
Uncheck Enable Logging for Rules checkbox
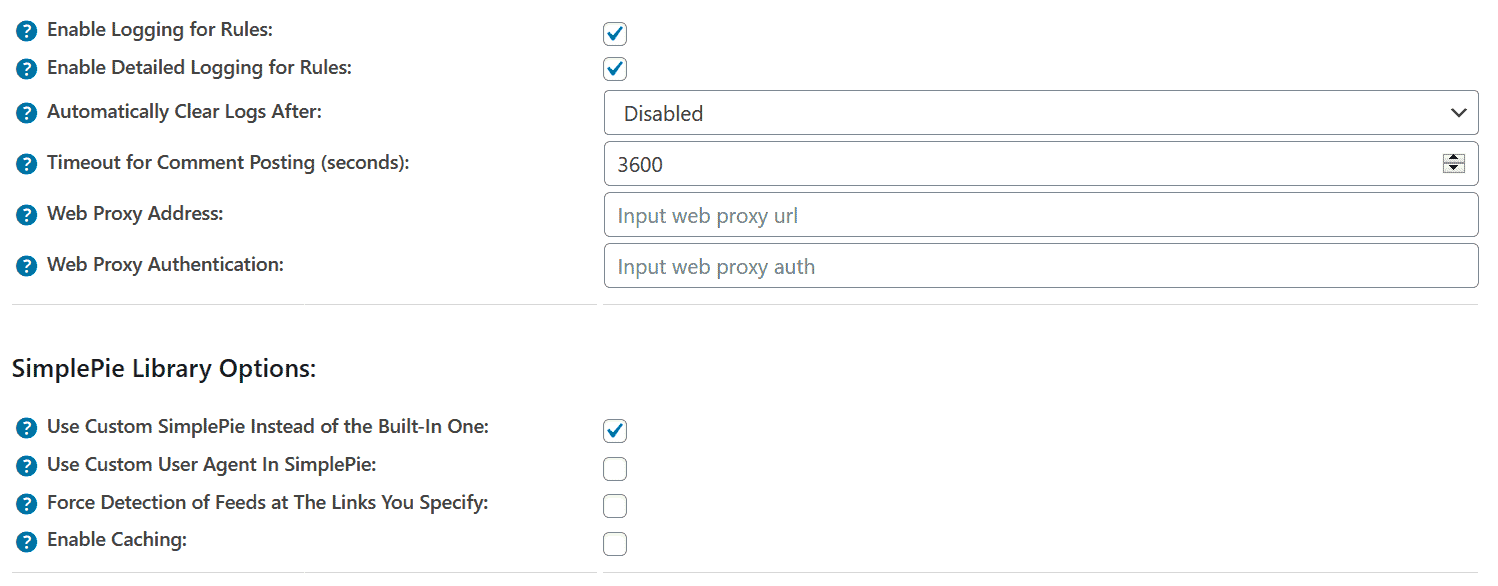tap(615, 34)
